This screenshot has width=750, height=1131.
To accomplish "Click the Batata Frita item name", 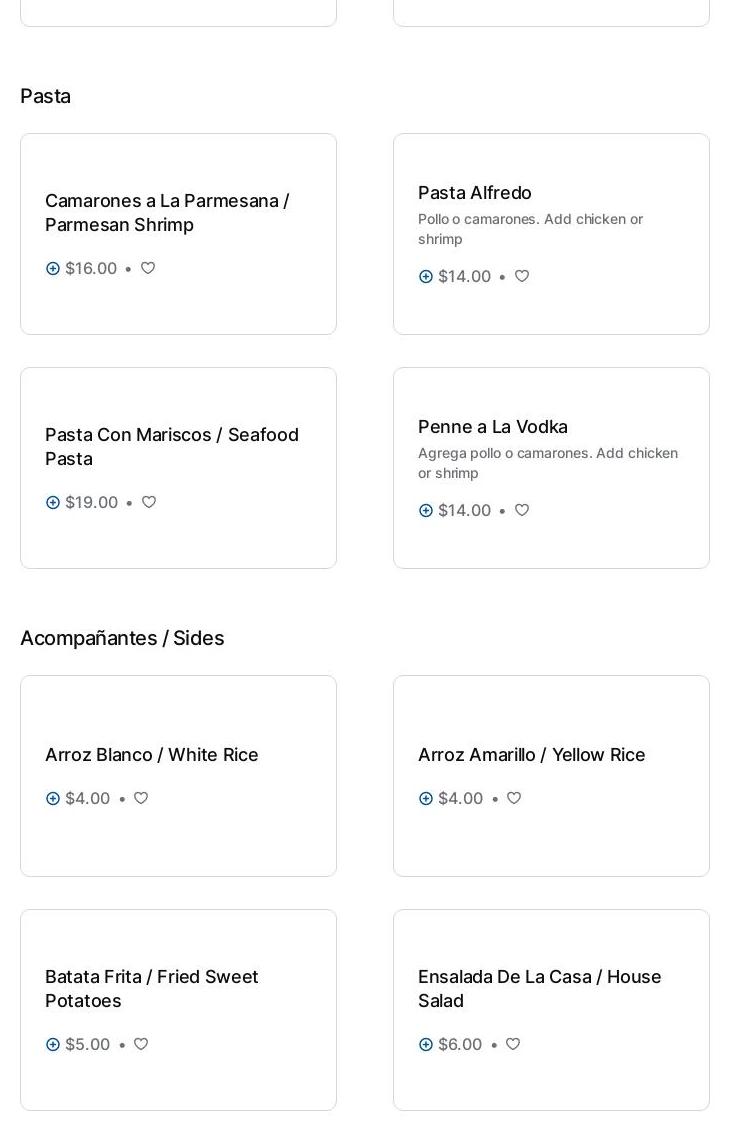I will pos(152,988).
